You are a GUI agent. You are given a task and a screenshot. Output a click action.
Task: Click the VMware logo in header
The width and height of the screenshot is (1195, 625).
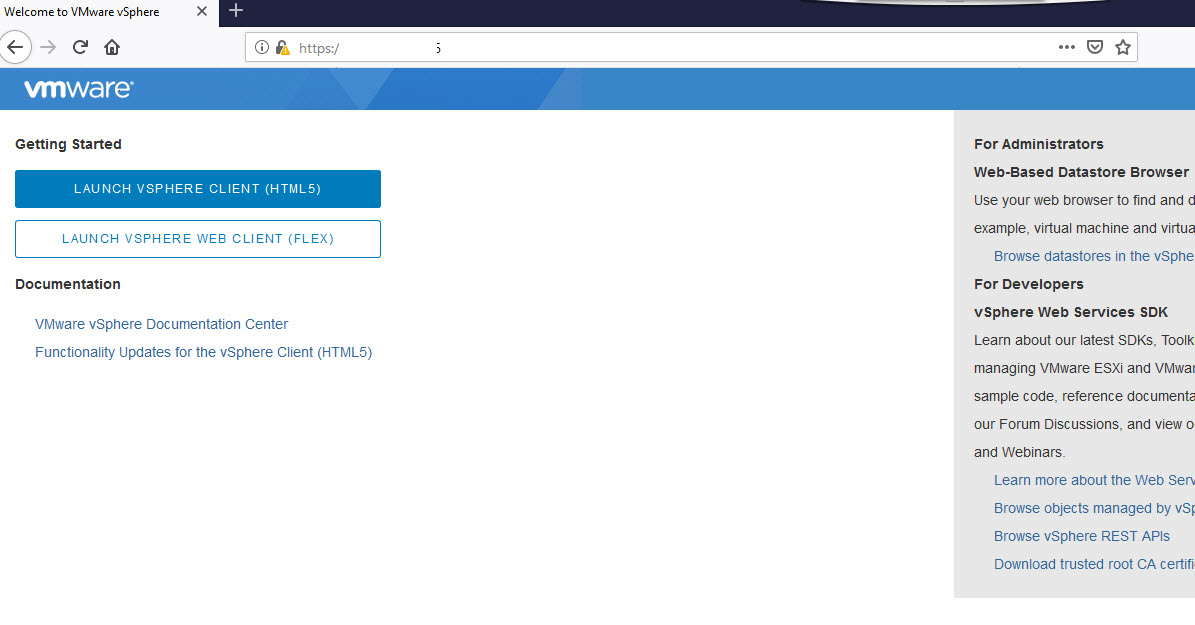(78, 89)
